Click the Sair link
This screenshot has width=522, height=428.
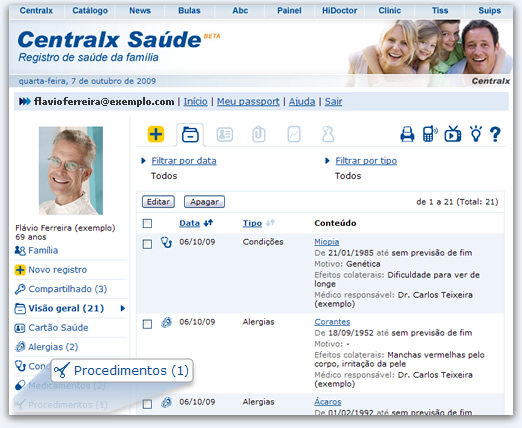point(333,101)
